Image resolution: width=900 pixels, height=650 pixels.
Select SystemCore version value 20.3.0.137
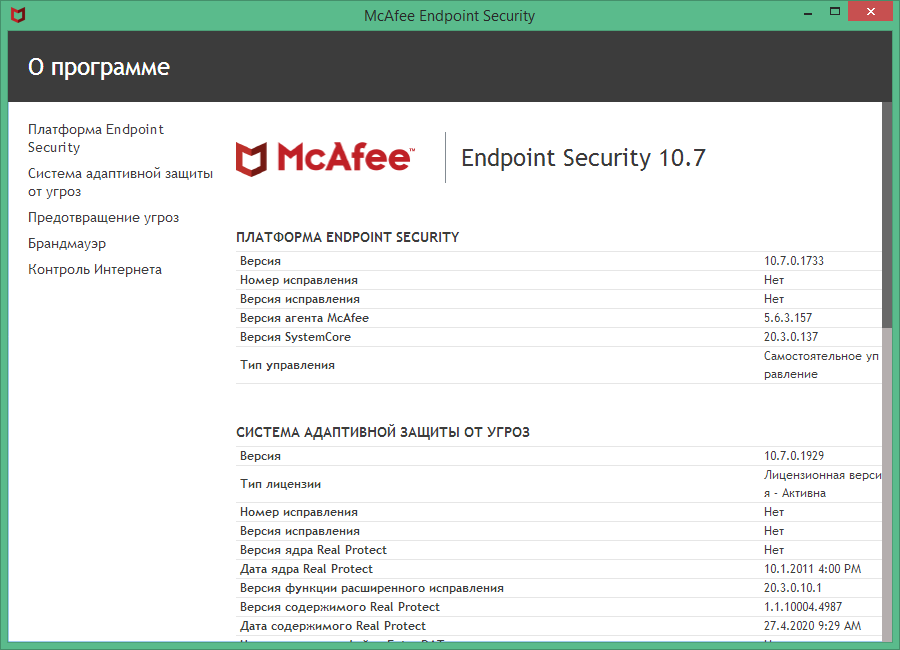[x=790, y=336]
